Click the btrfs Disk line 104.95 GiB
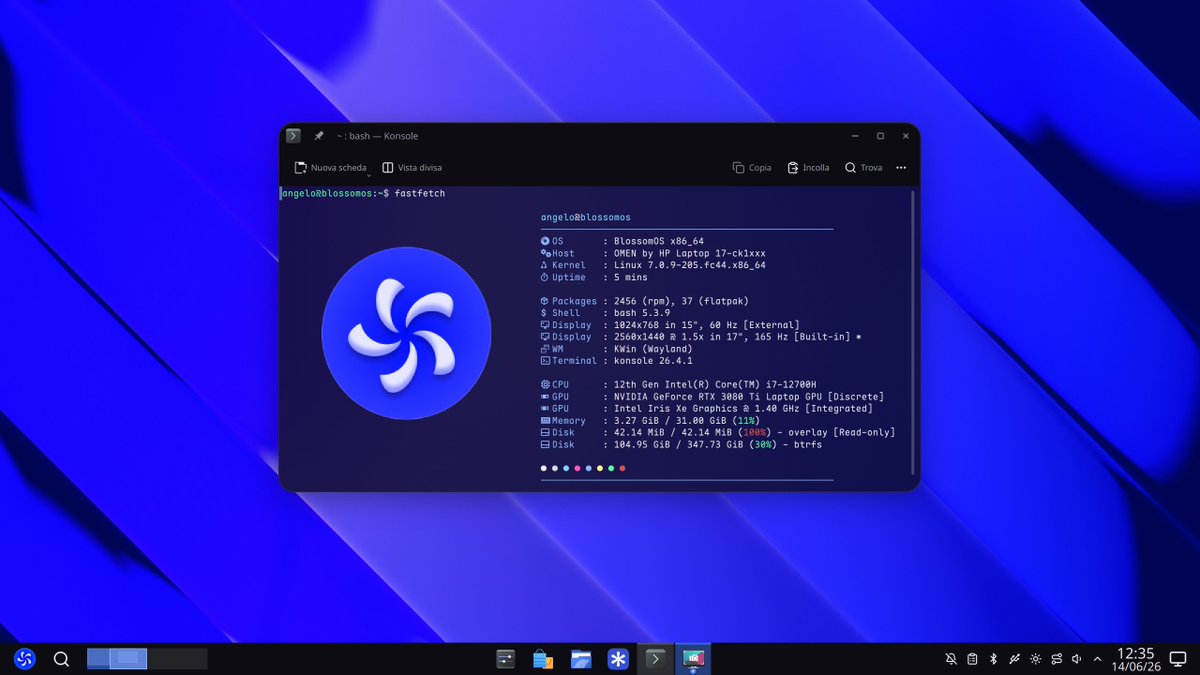 [681, 445]
